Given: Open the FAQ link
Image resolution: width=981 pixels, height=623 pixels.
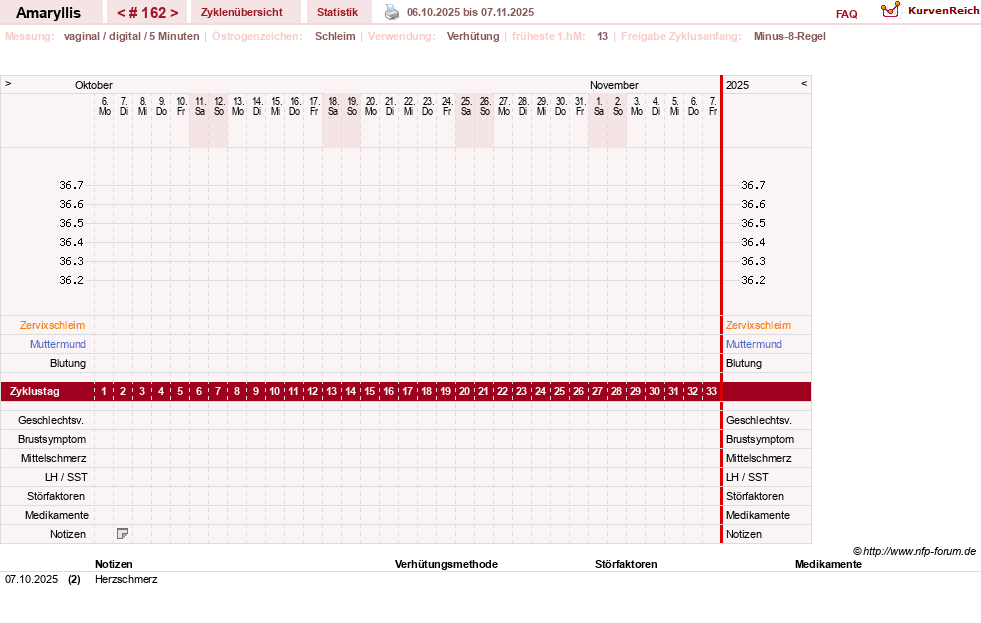Looking at the screenshot, I should [846, 14].
